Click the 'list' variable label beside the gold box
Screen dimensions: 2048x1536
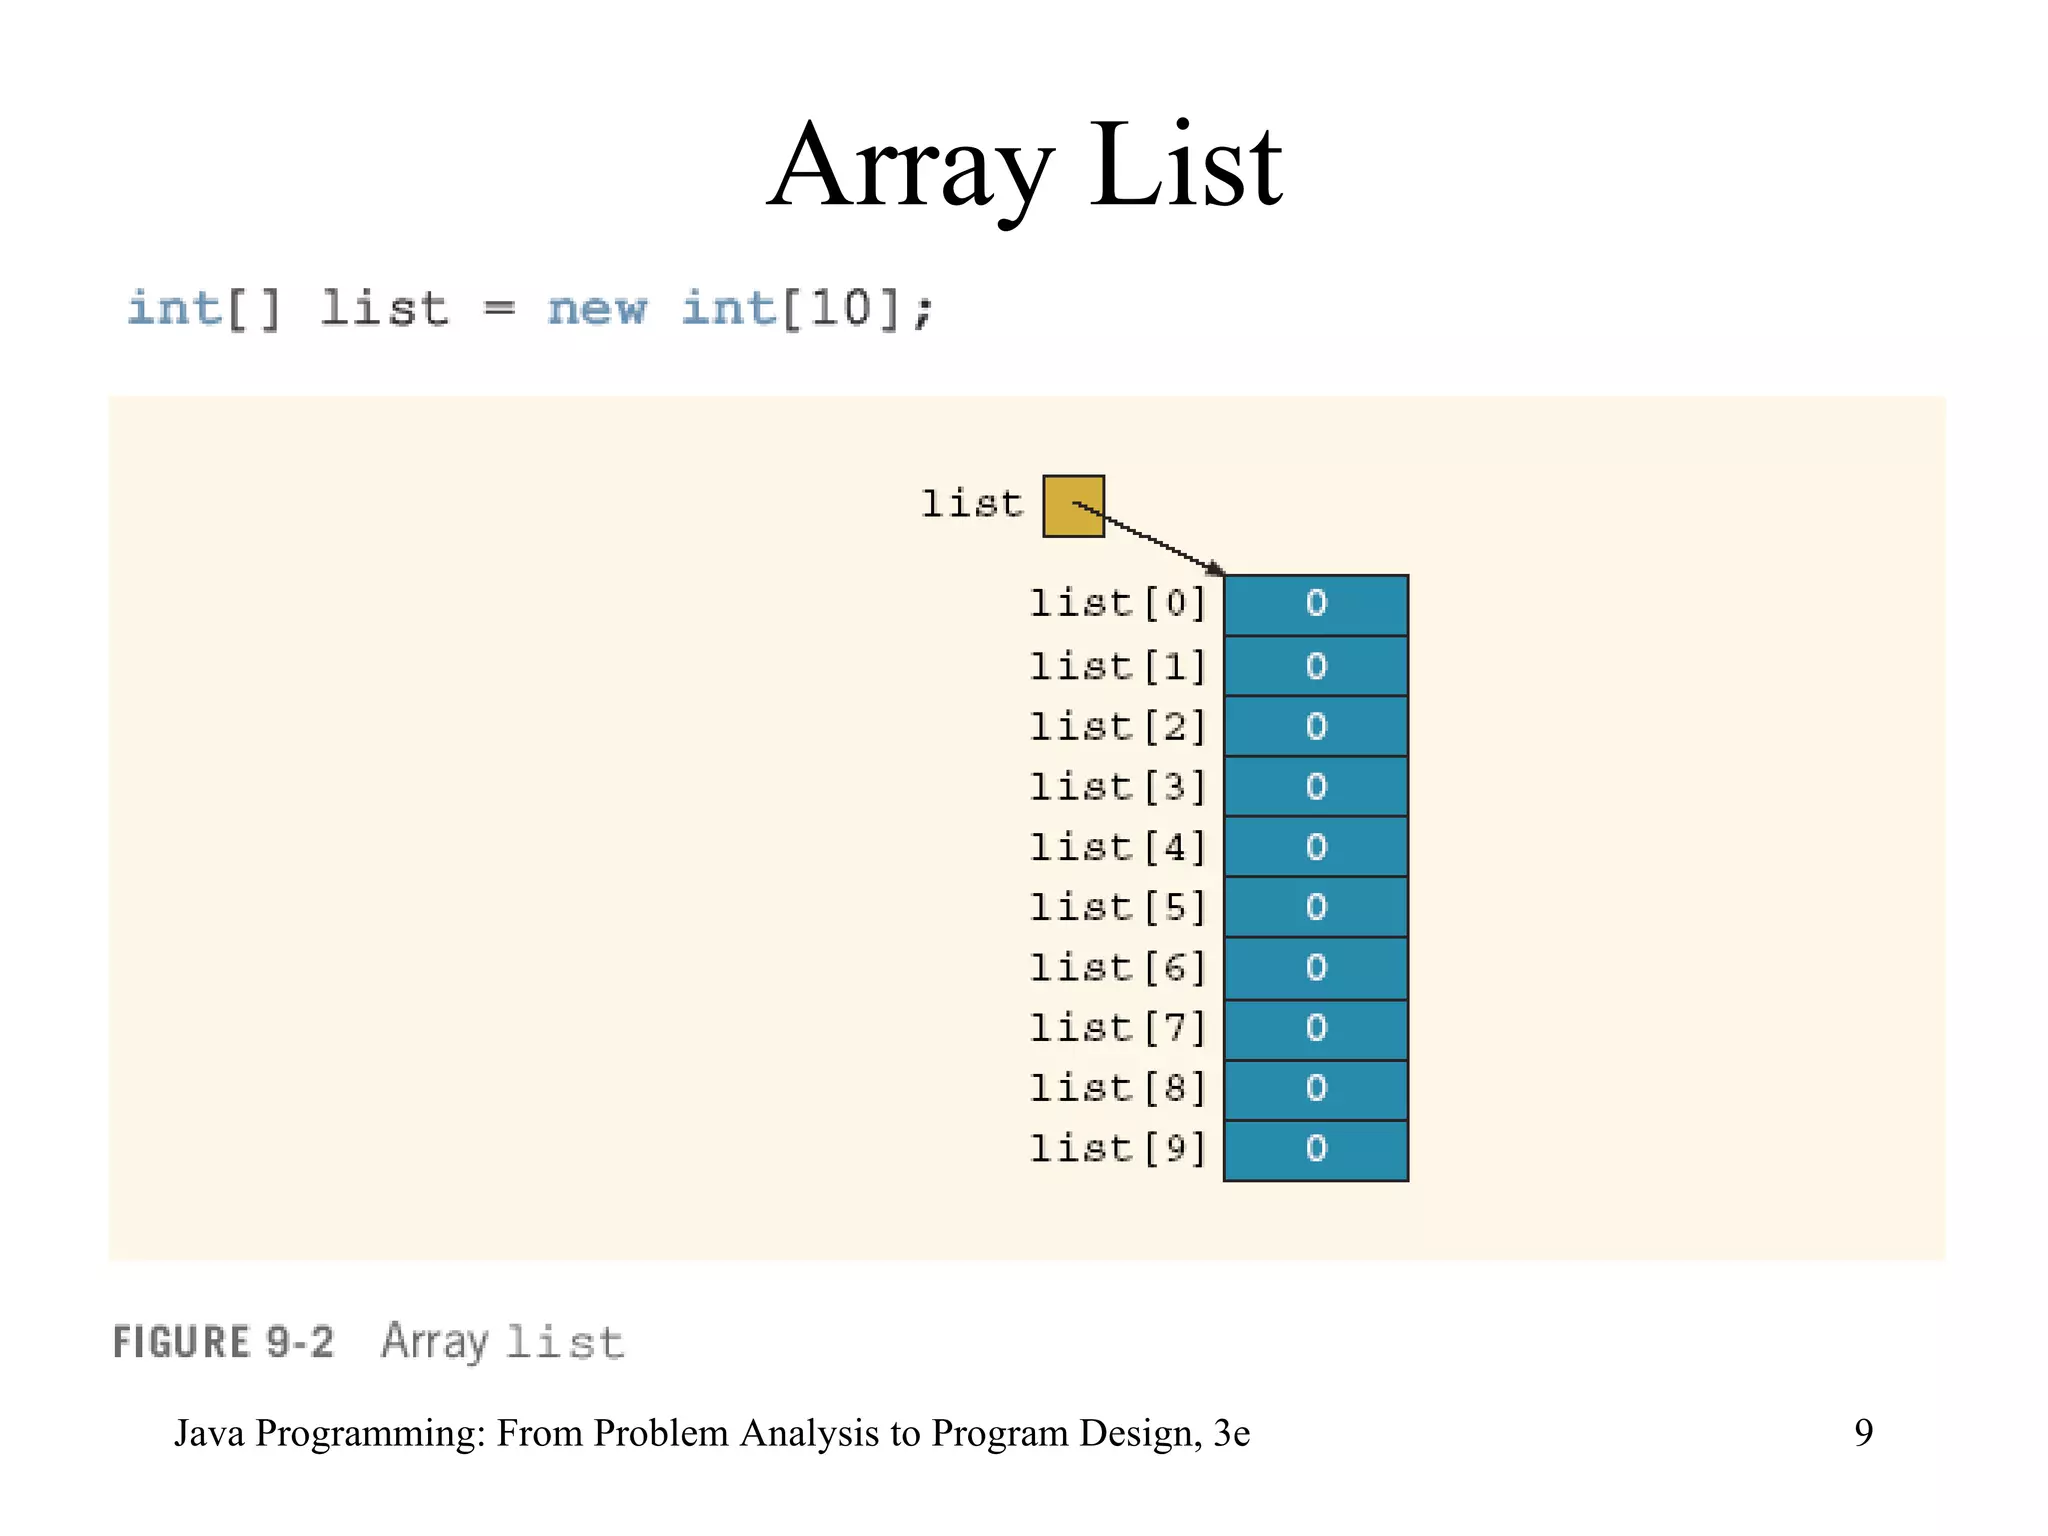pos(972,503)
